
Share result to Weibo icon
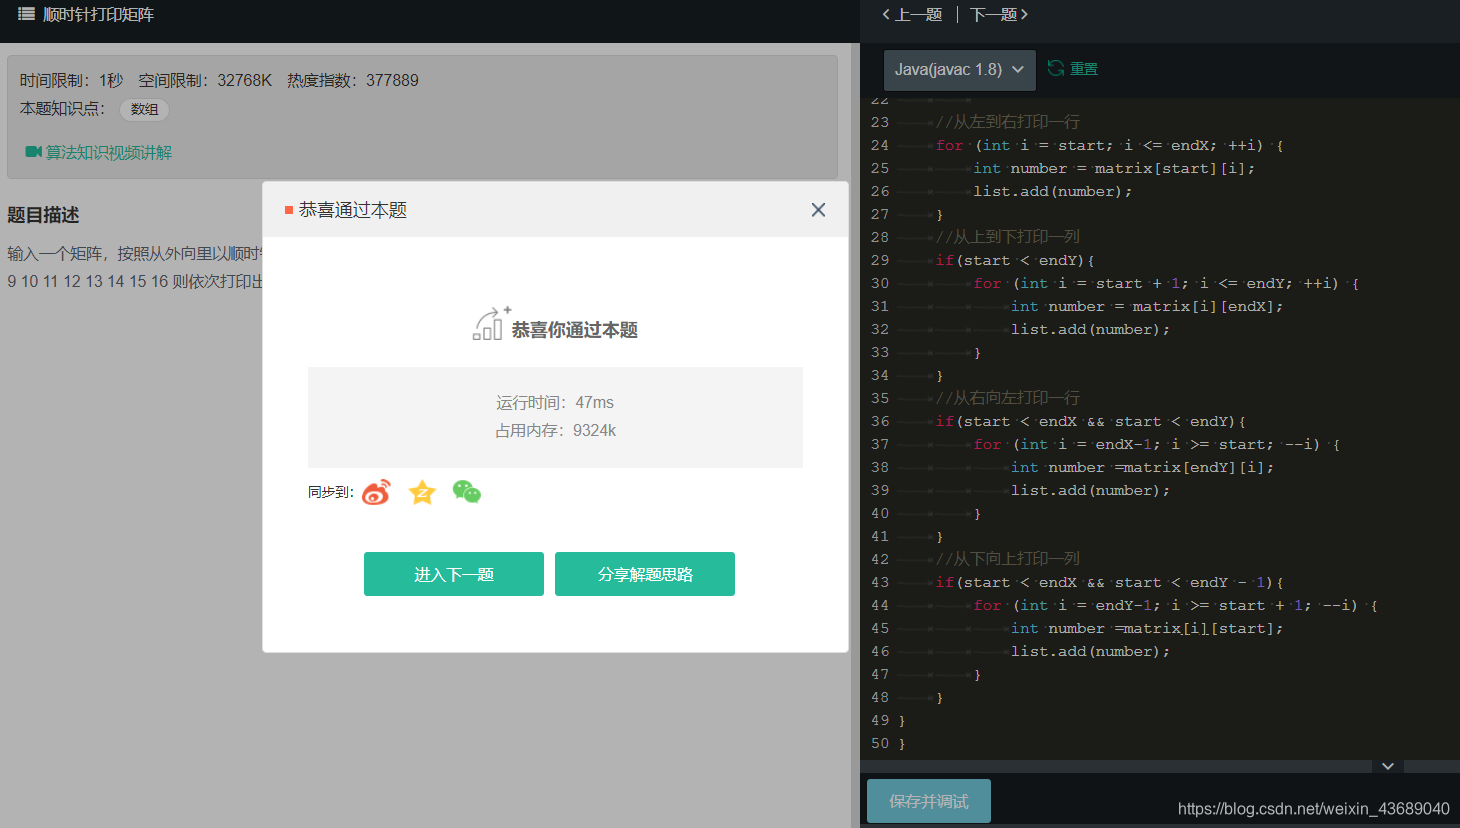(x=376, y=492)
